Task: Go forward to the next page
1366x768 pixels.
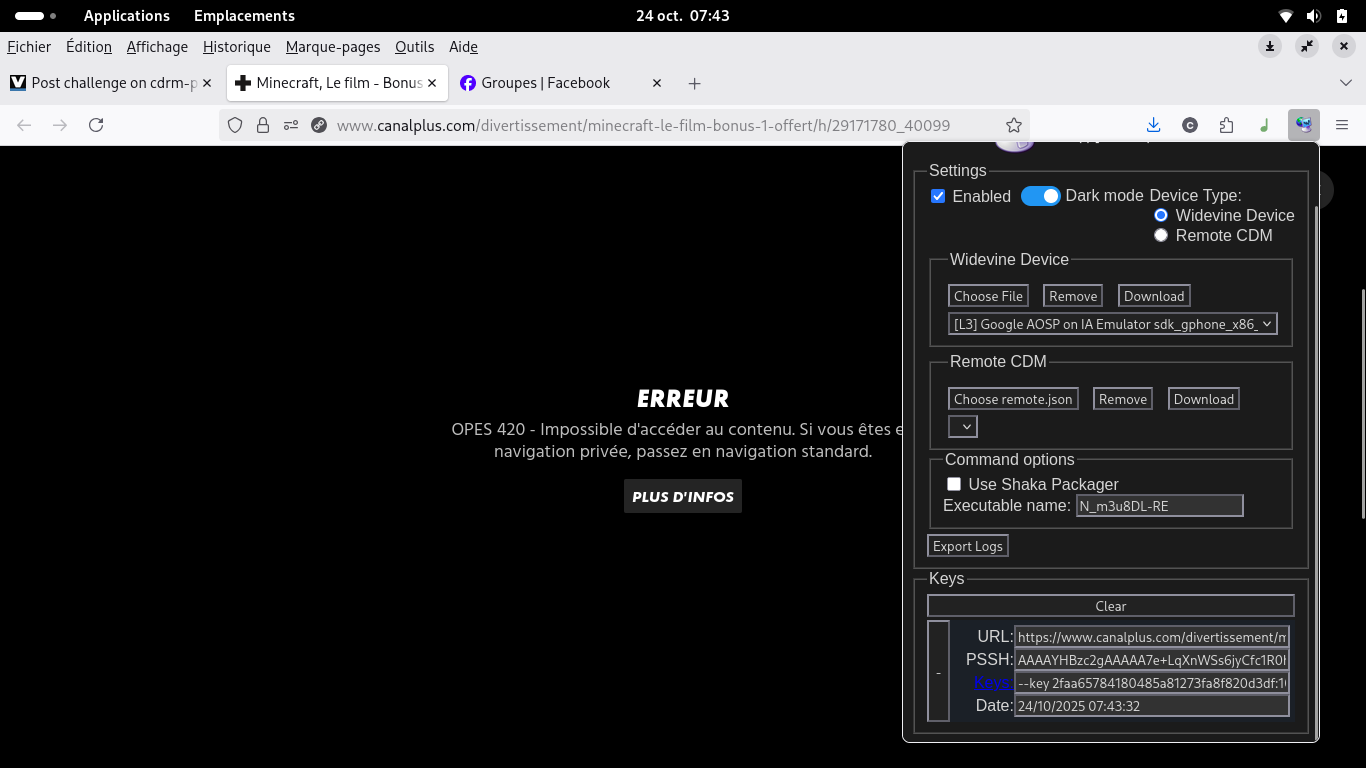Action: point(60,125)
